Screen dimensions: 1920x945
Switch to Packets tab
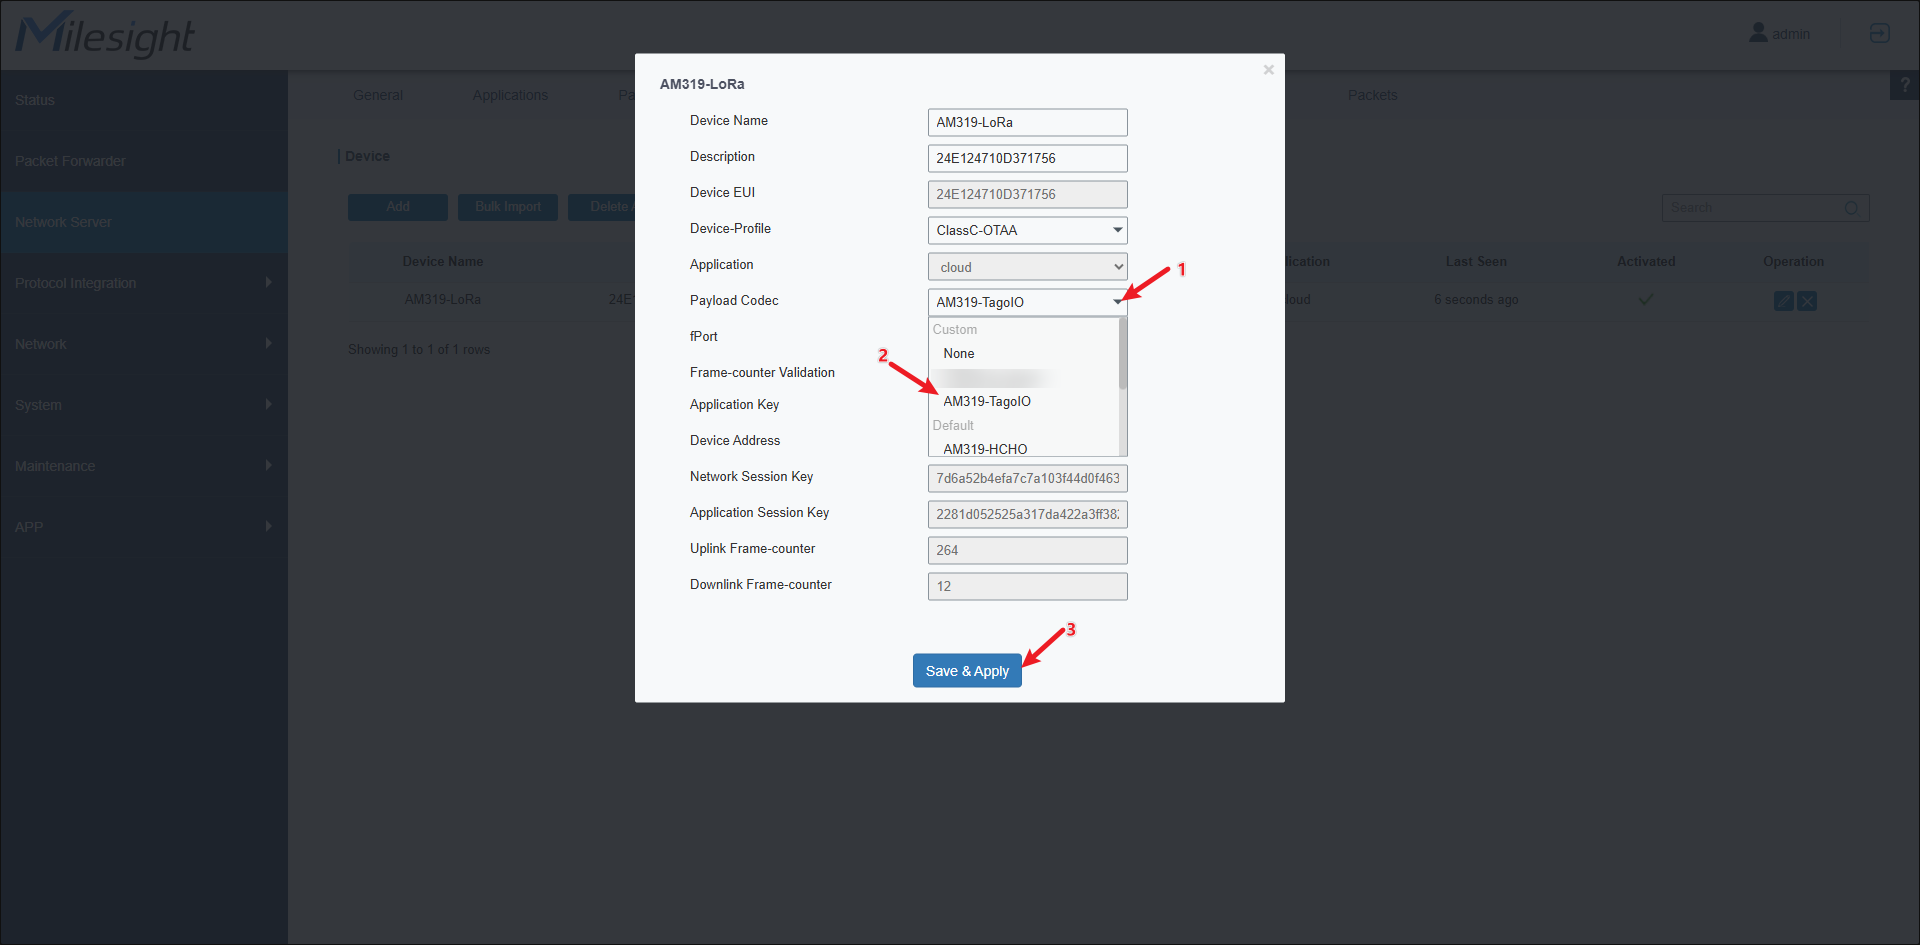1372,95
